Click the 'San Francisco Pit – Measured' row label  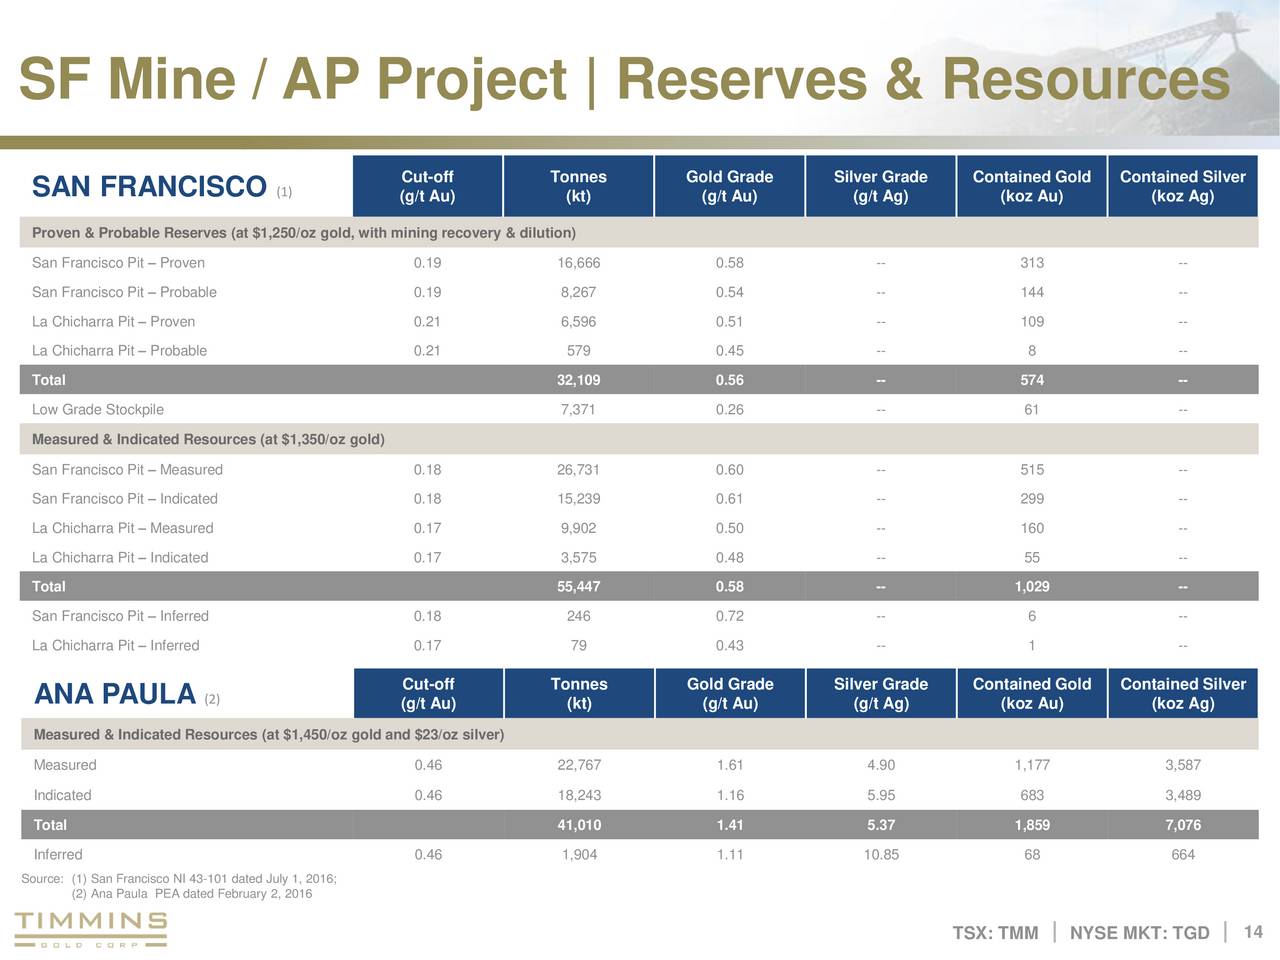[127, 470]
